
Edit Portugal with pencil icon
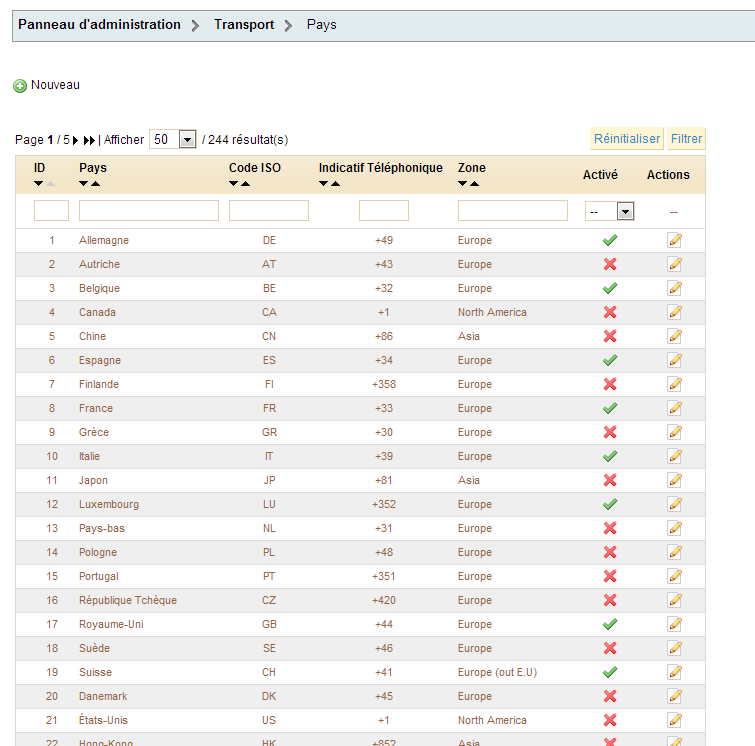click(675, 576)
